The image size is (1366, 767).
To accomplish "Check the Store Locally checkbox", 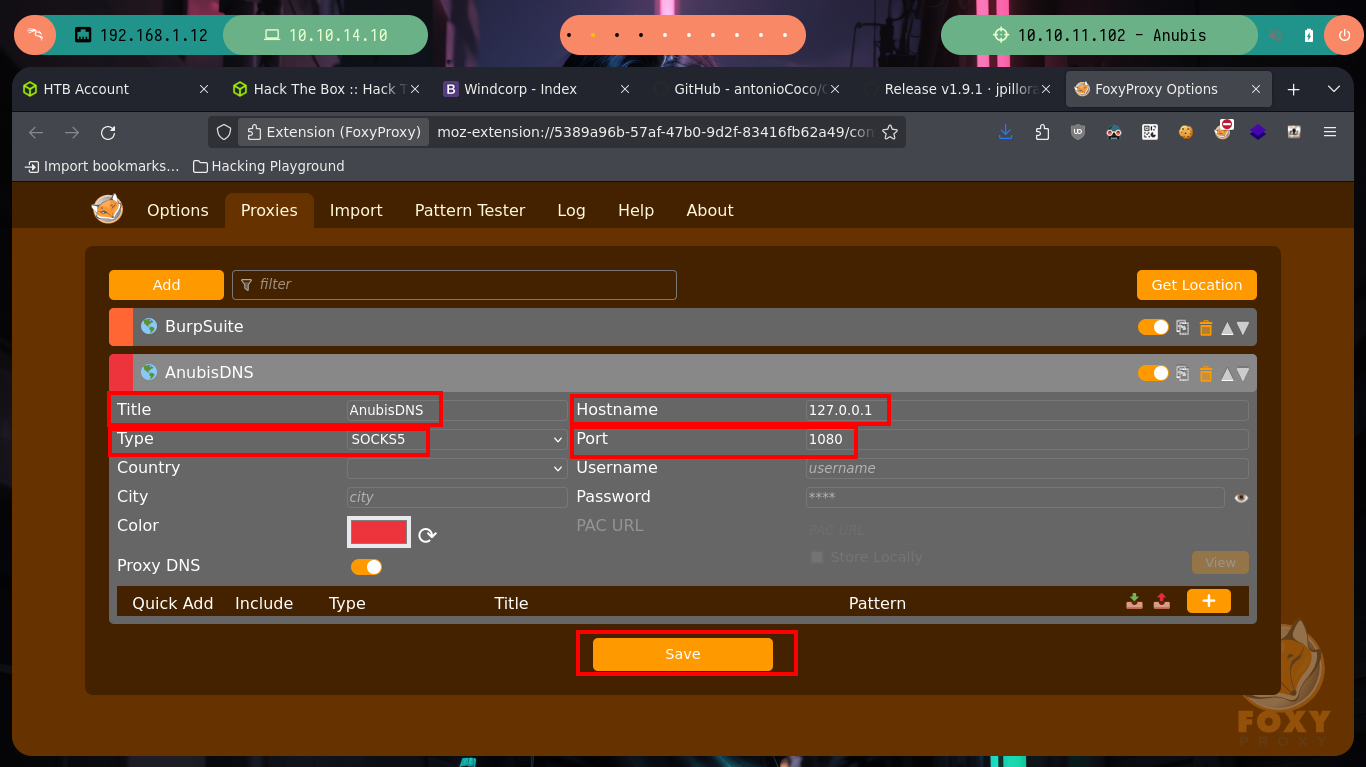I will (816, 557).
